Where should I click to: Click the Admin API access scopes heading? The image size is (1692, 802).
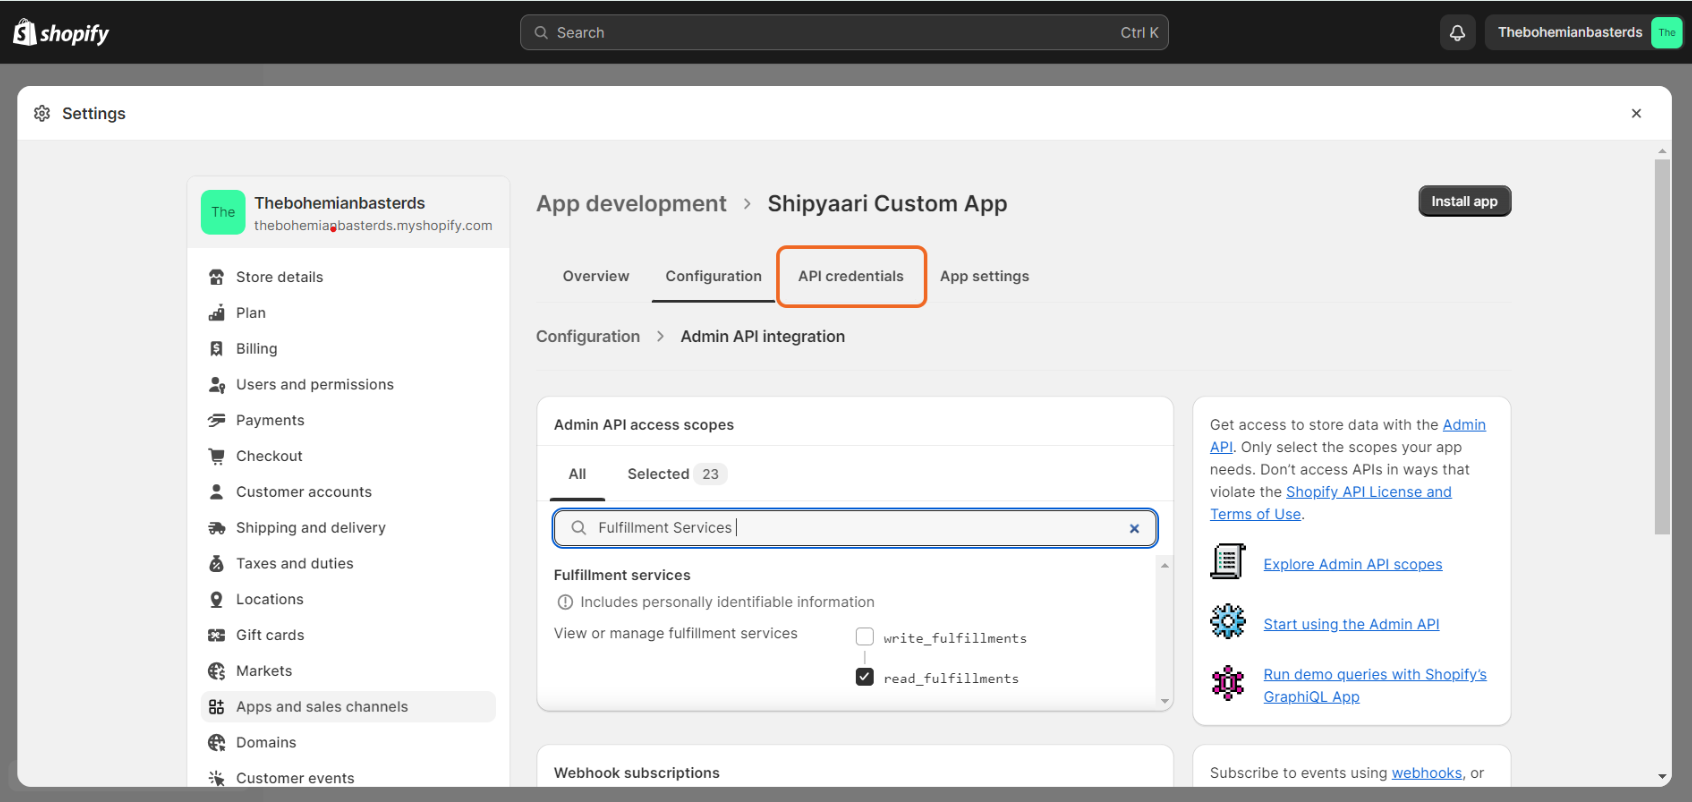[644, 425]
